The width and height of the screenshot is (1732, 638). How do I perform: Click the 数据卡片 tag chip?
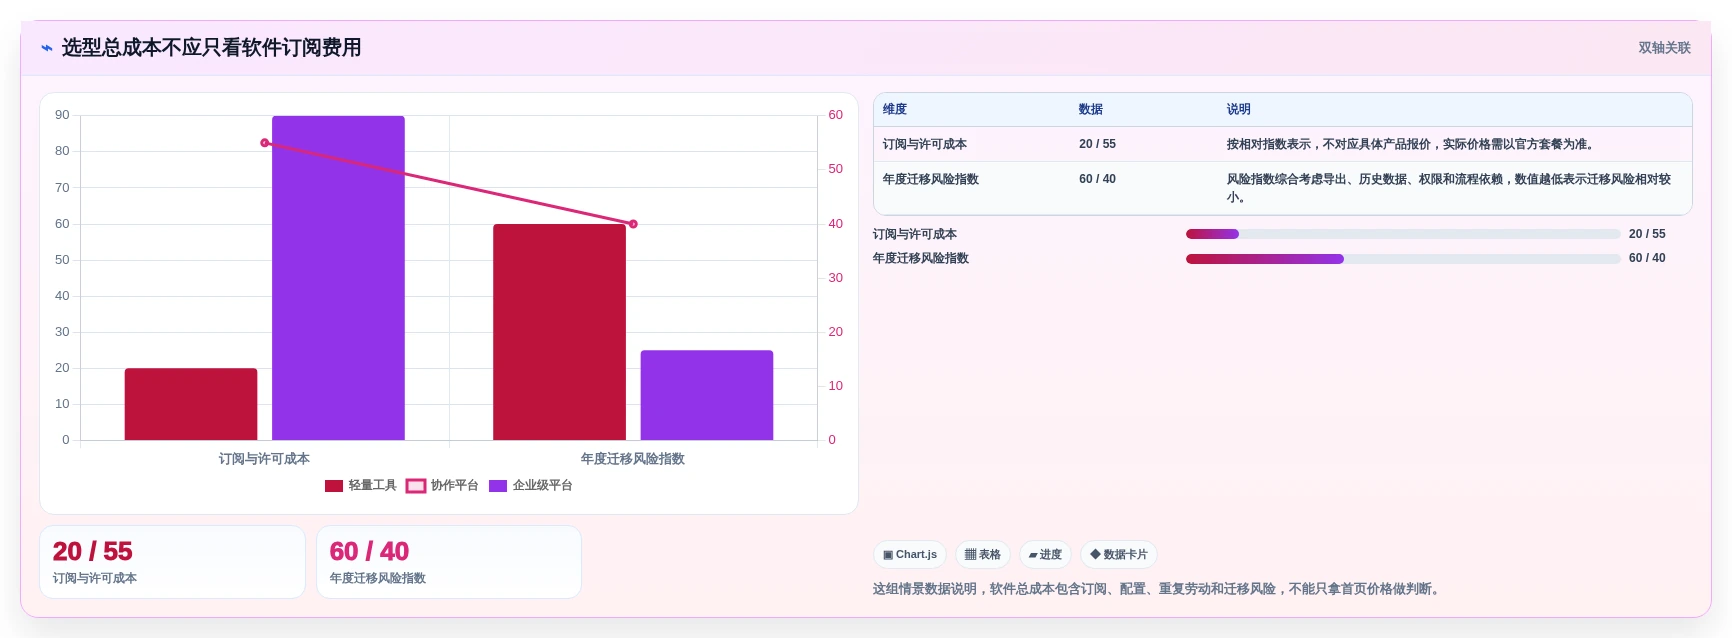[x=1119, y=554]
